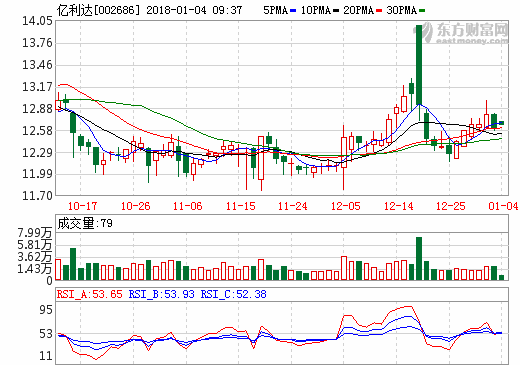Screen dimensions: 520x365
Task: Click the 11-06 date label
Action: click(x=187, y=206)
